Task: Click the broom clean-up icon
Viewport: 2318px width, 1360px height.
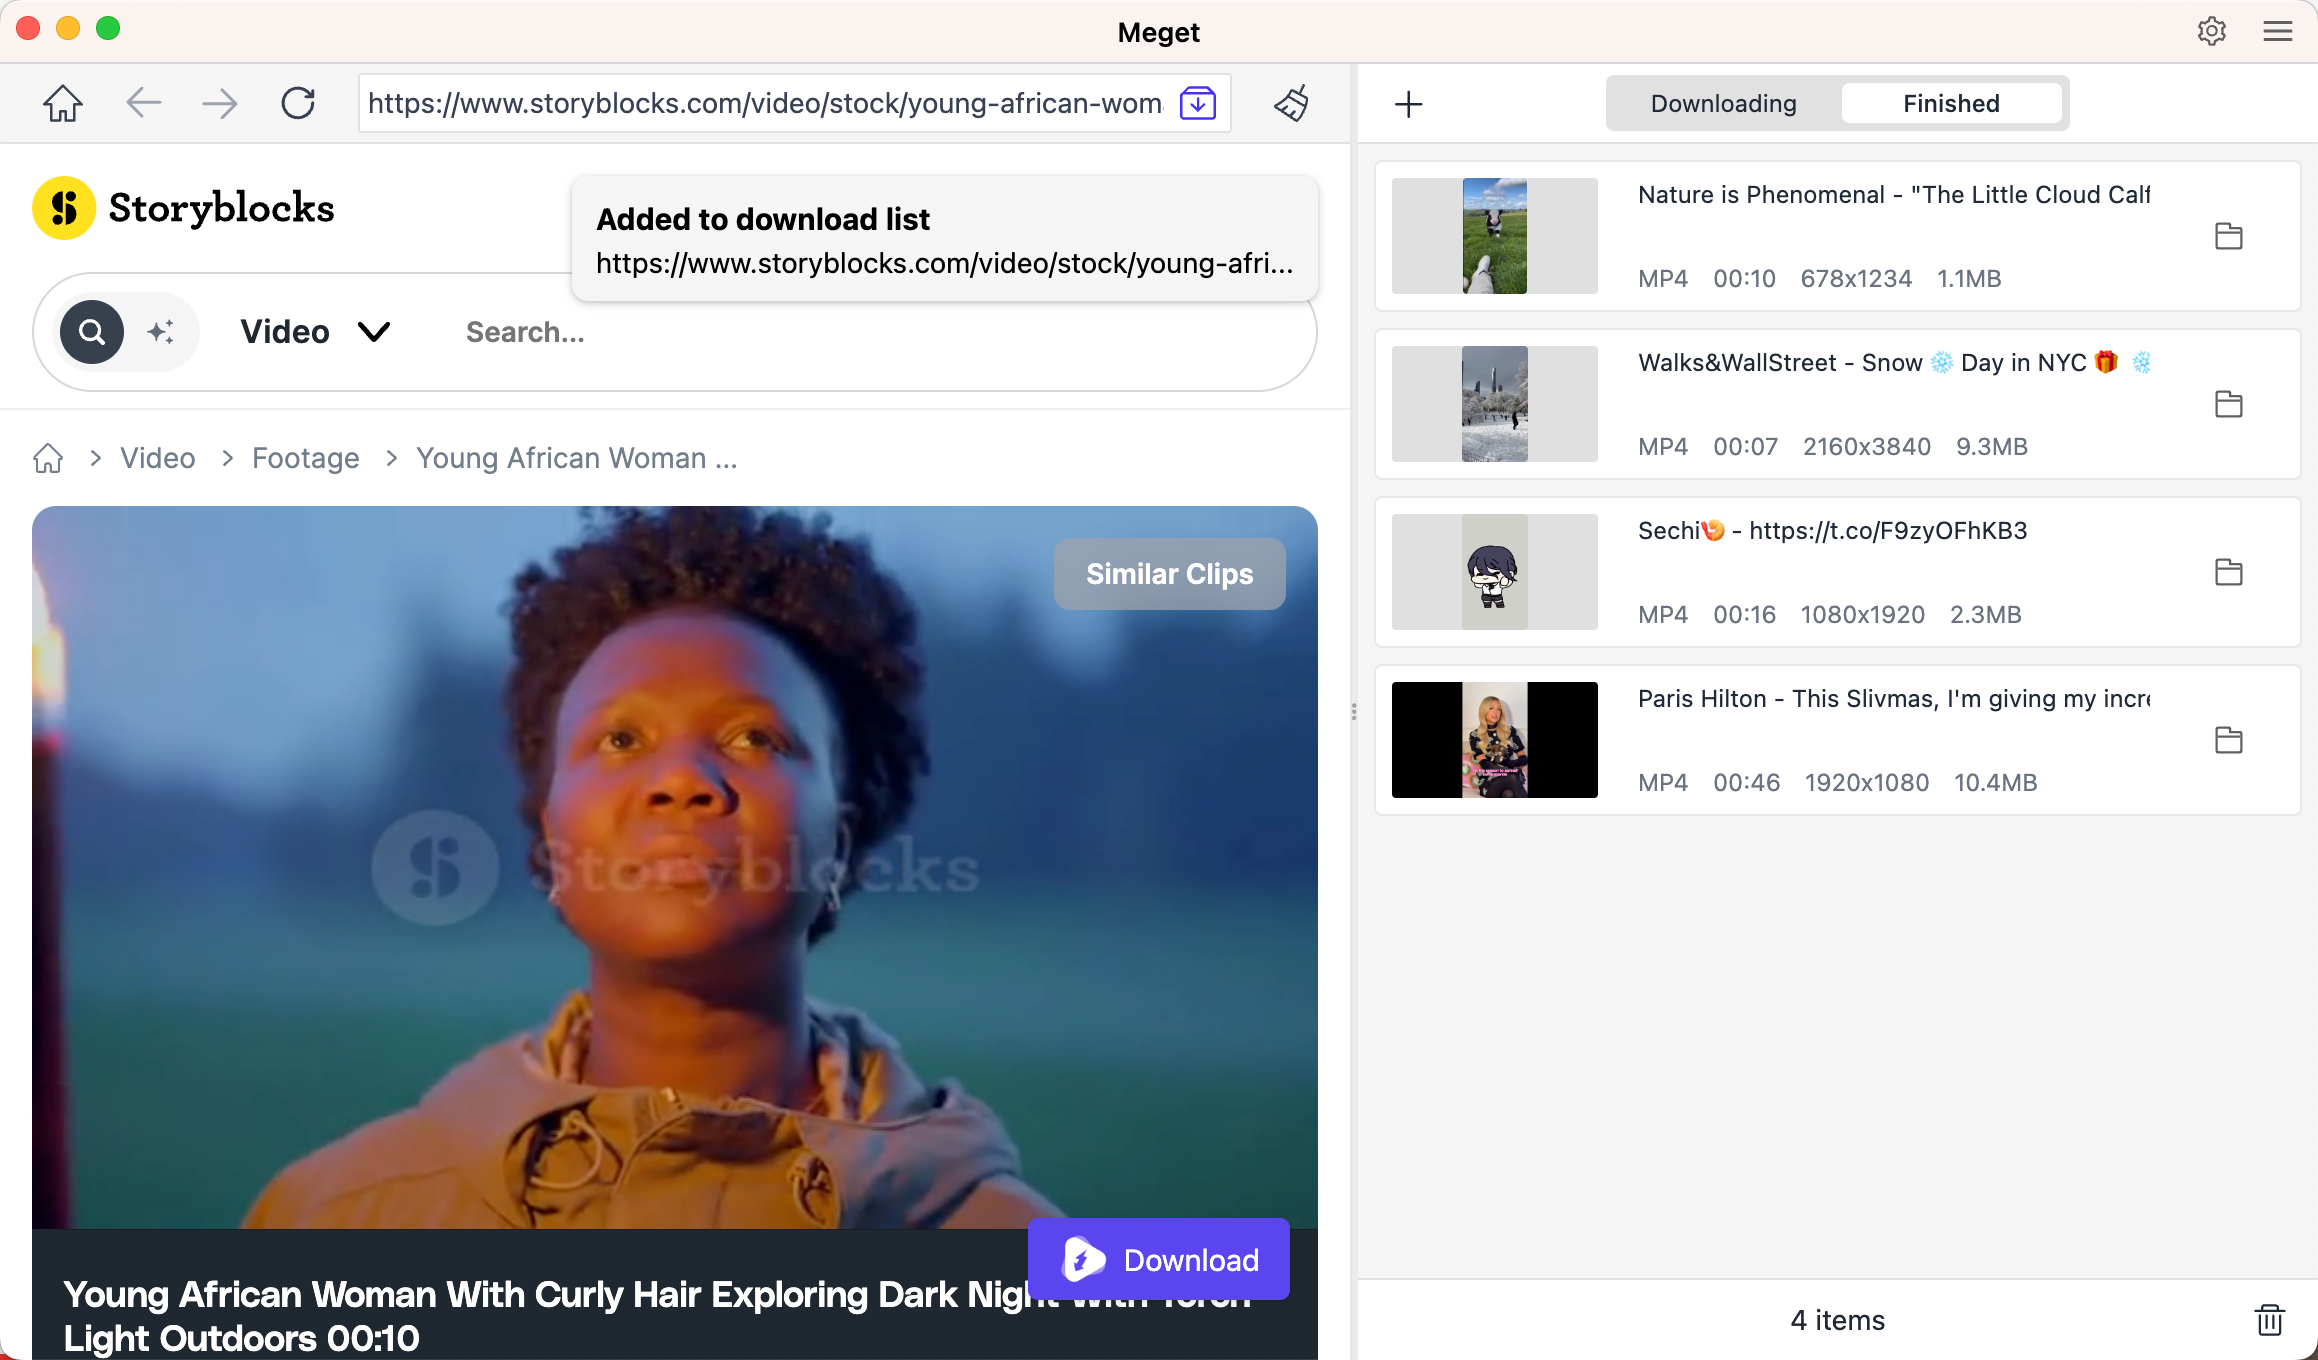Action: 1292,103
